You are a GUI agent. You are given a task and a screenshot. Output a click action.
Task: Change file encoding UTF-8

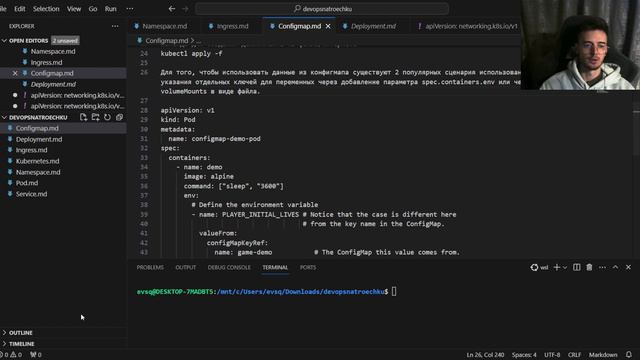pyautogui.click(x=552, y=355)
